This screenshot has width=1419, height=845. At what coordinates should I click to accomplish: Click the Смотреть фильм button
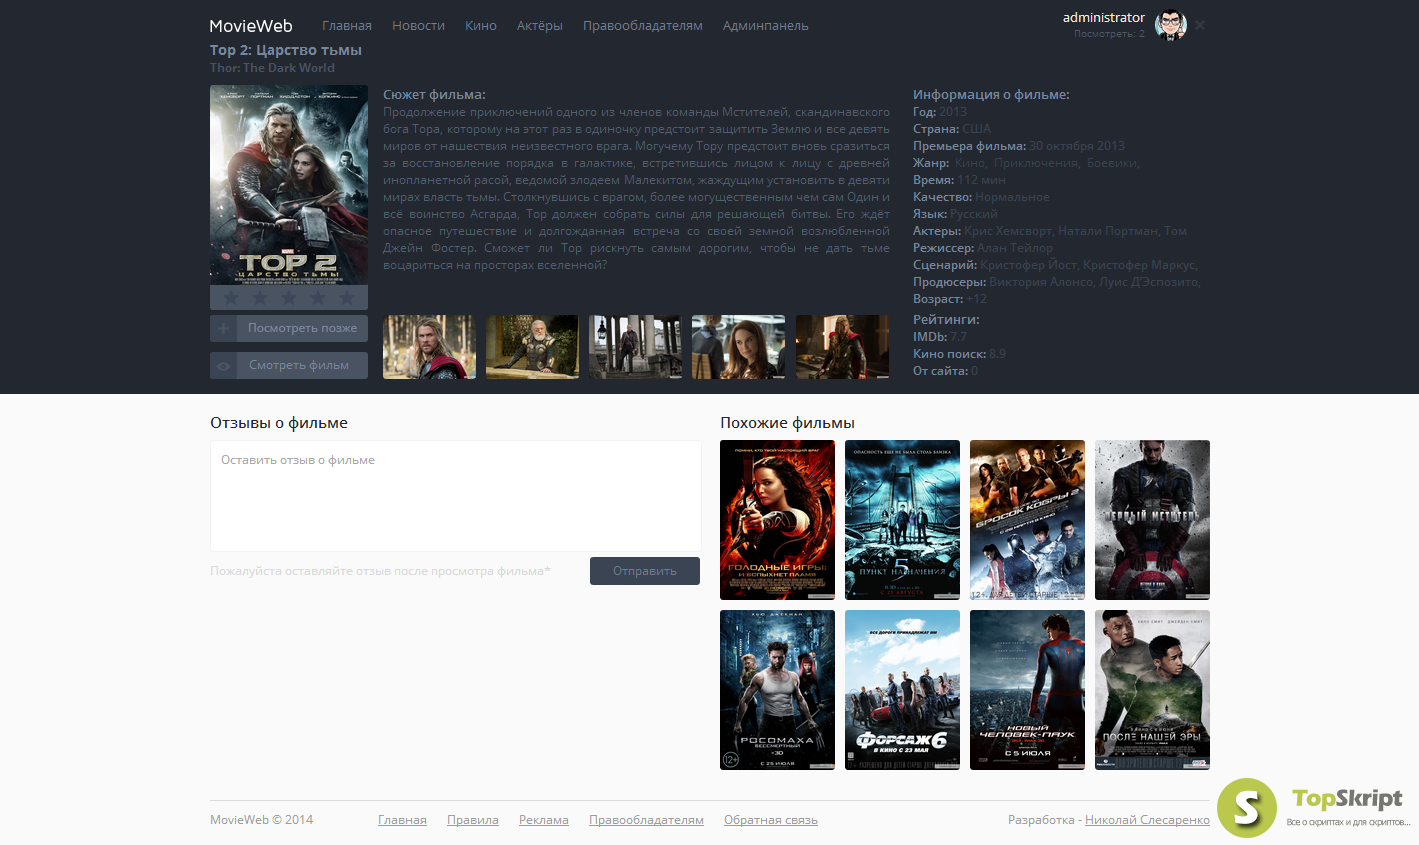289,366
